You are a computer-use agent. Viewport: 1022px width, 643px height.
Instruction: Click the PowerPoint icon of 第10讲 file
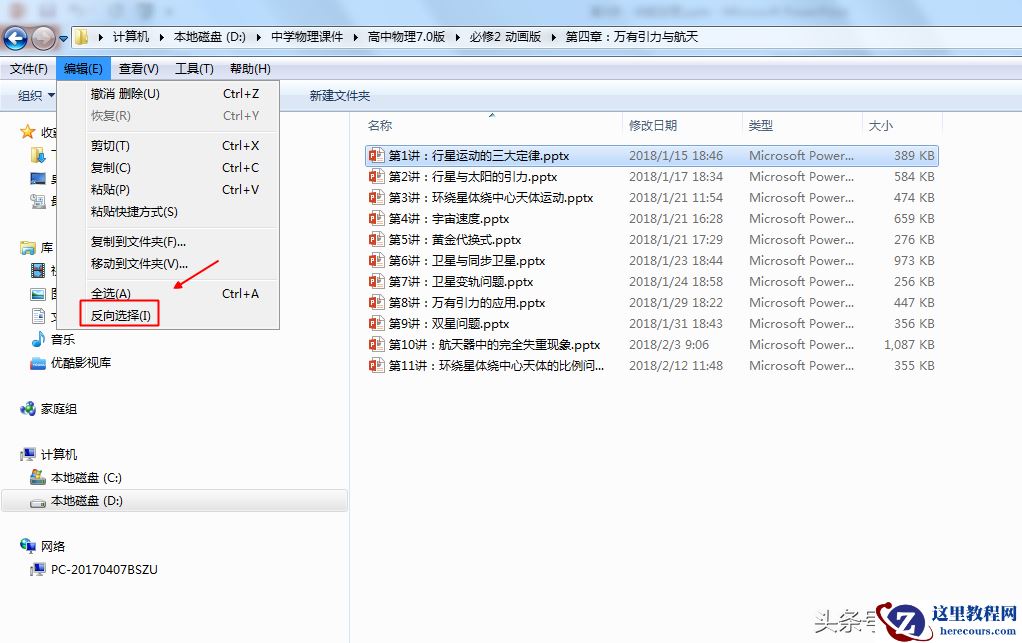(375, 344)
